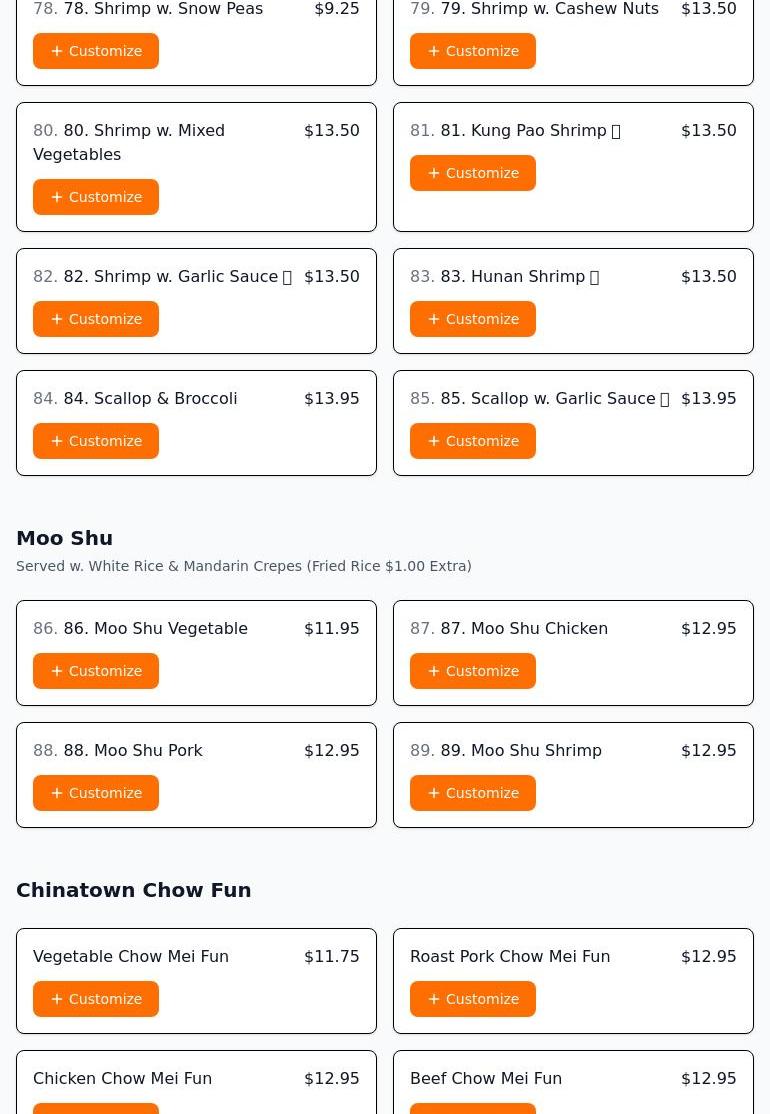The width and height of the screenshot is (770, 1114).
Task: Click Customize for Kung Pao Shrimp
Action: 472,173
